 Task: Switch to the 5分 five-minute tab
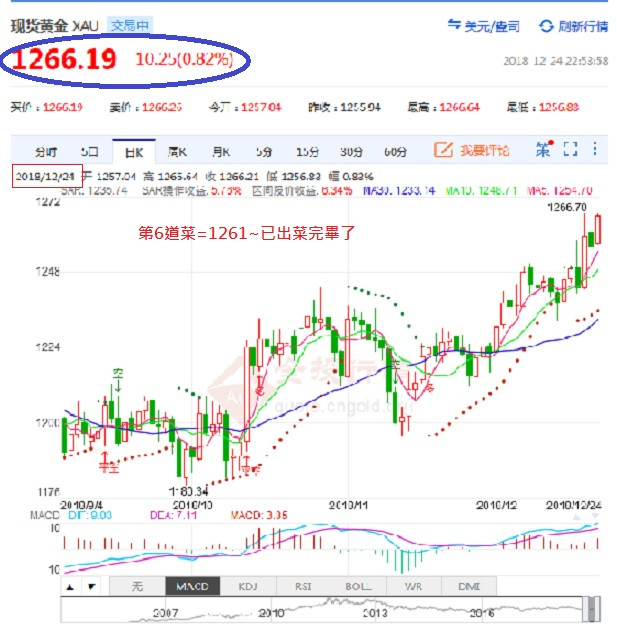click(264, 152)
